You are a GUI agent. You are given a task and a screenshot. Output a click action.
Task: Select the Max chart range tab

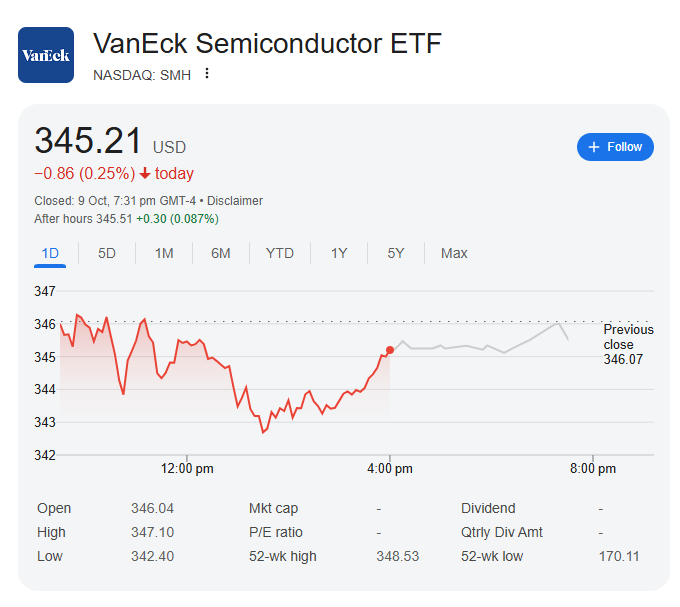click(454, 253)
